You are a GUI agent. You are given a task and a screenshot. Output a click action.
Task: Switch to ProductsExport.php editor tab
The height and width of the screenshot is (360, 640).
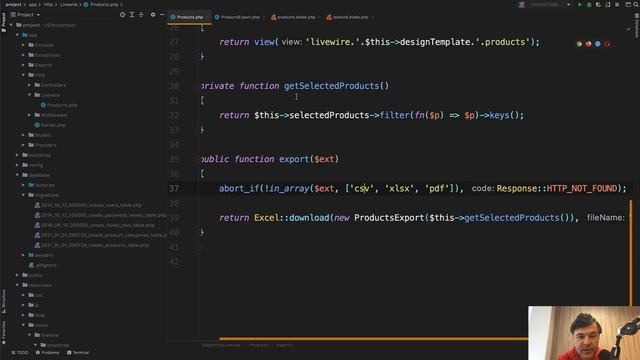pyautogui.click(x=240, y=17)
